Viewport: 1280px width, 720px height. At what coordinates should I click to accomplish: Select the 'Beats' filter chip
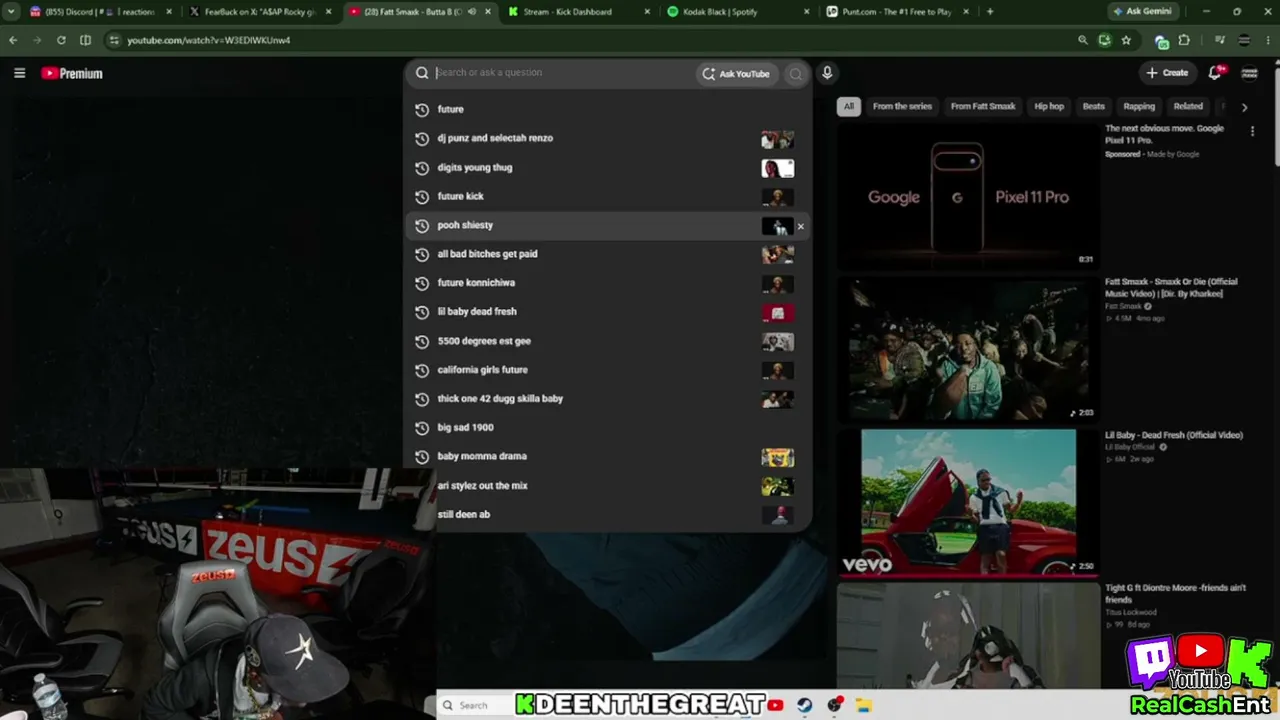(x=1094, y=106)
